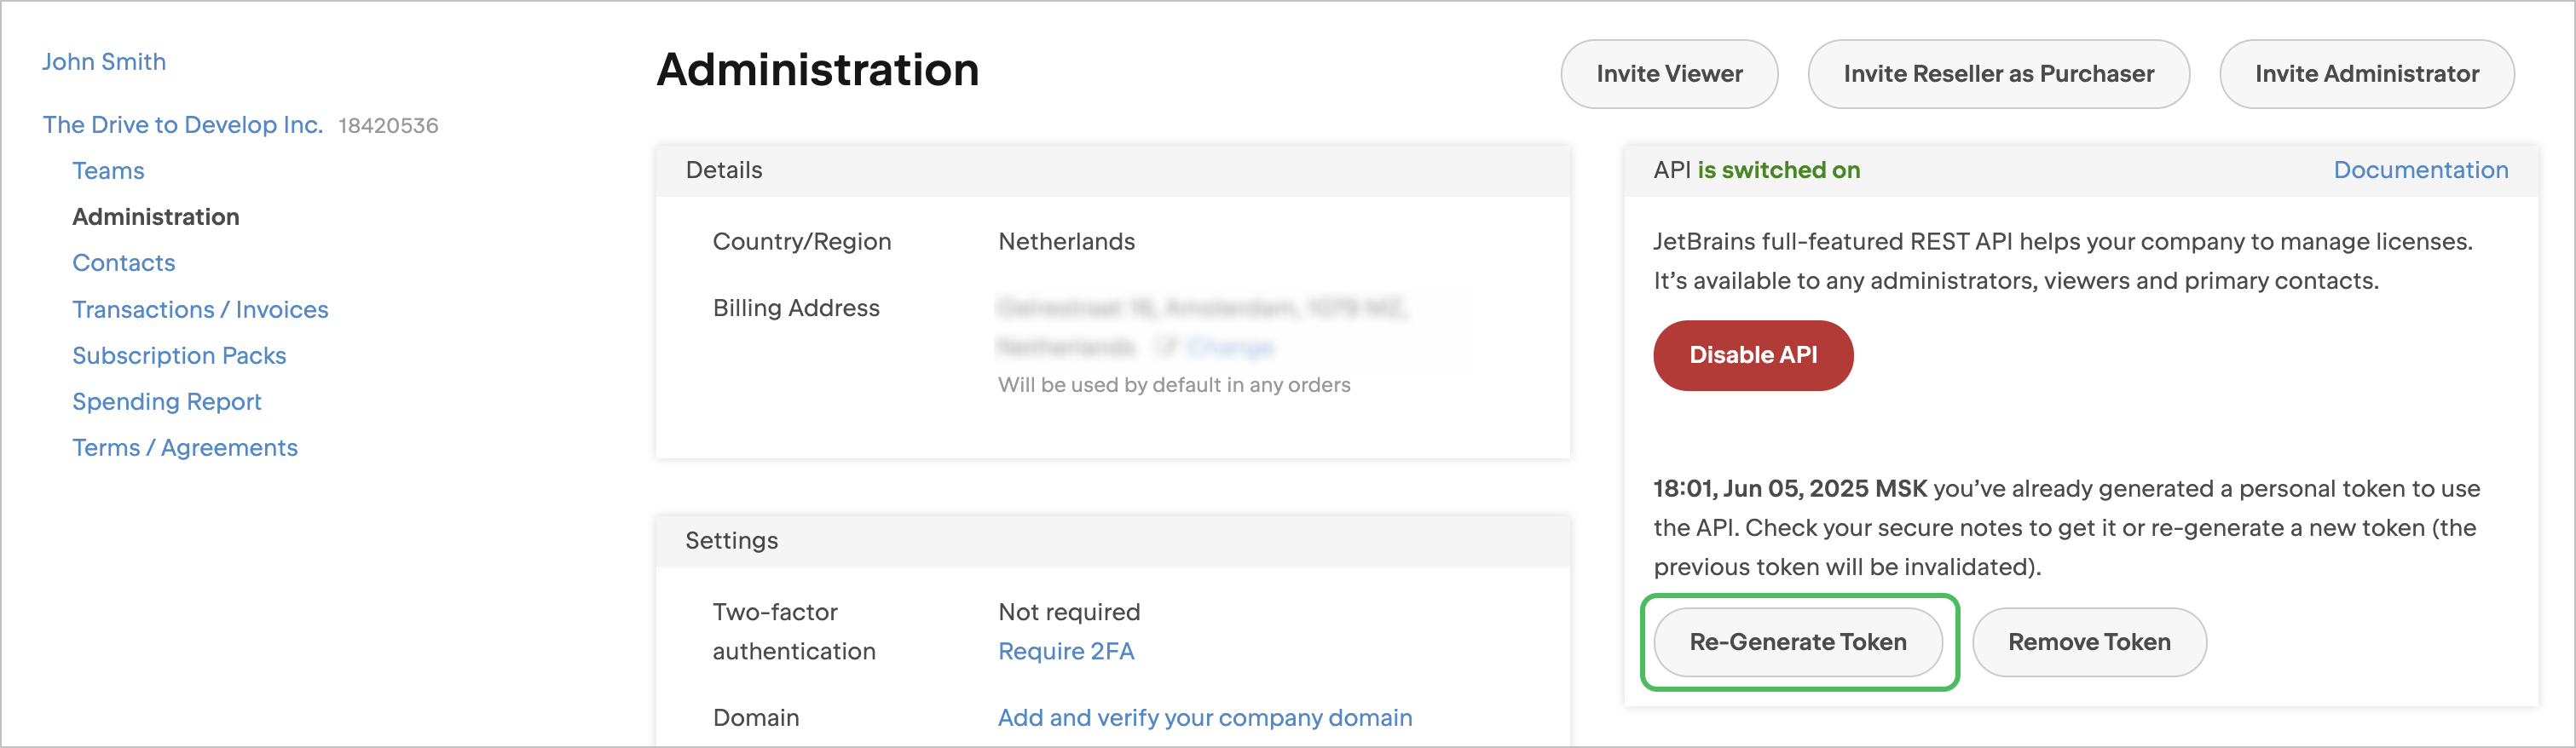Open the API Documentation link
This screenshot has width=2576, height=748.
(2420, 170)
